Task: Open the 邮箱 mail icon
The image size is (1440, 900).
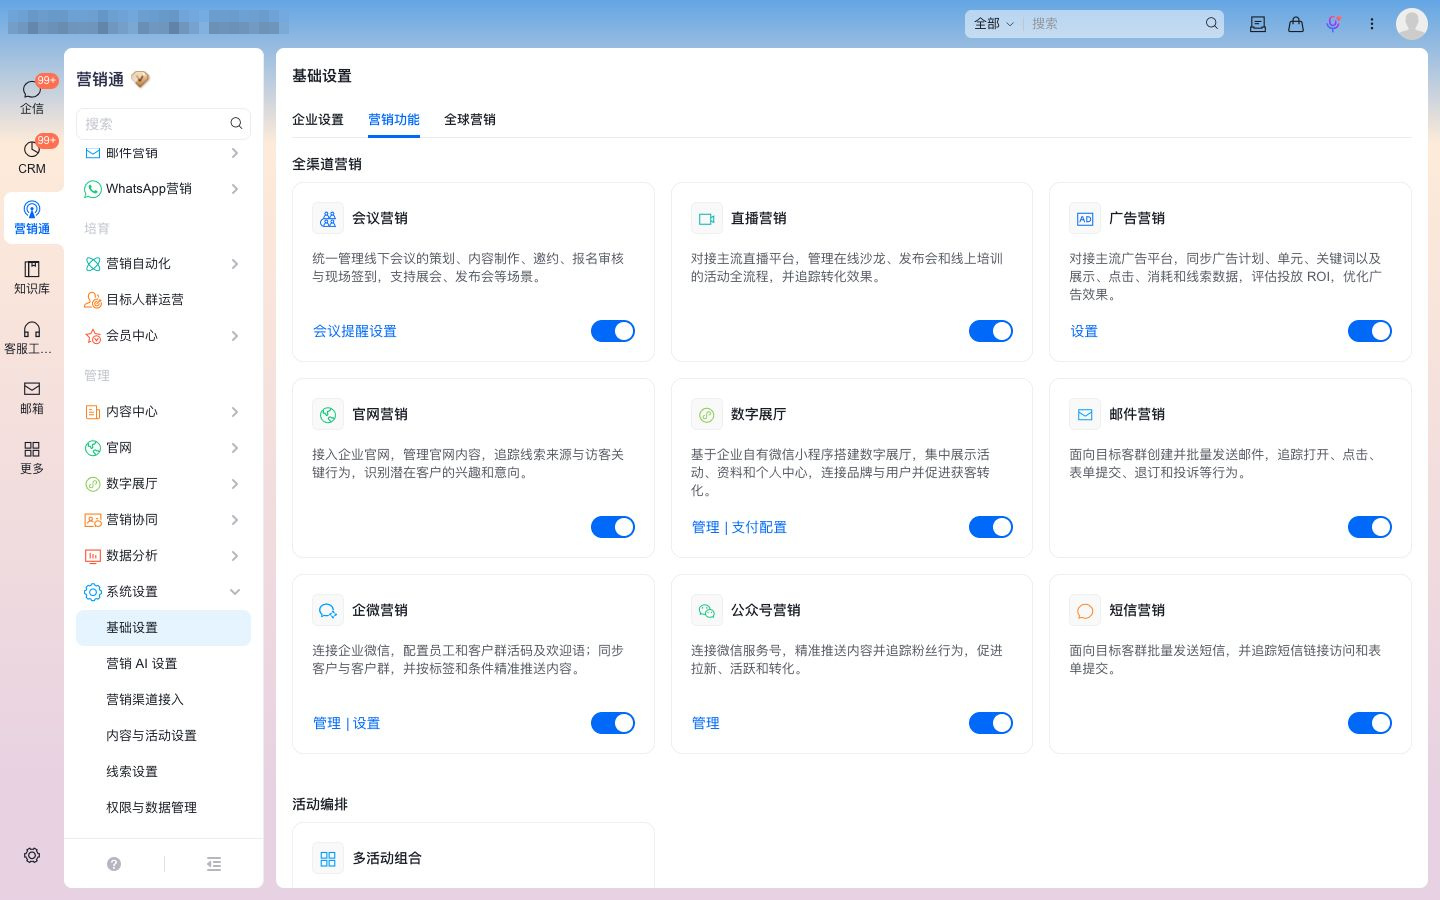Action: [32, 389]
